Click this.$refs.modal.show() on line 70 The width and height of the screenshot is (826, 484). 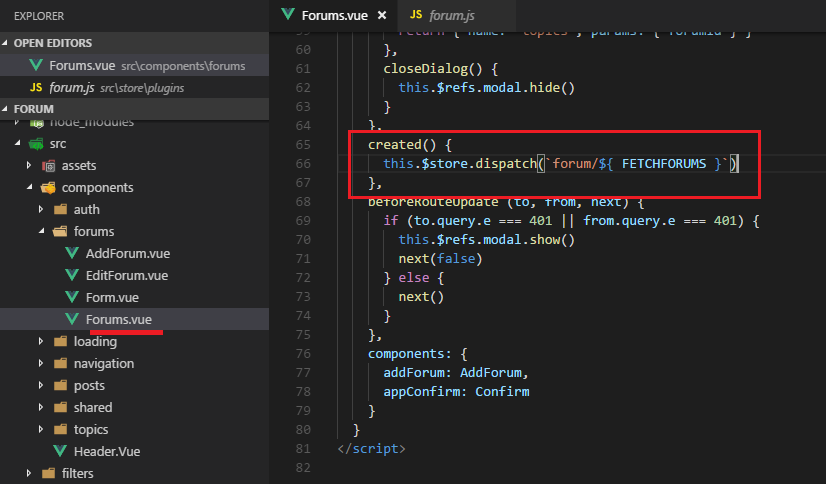point(487,240)
